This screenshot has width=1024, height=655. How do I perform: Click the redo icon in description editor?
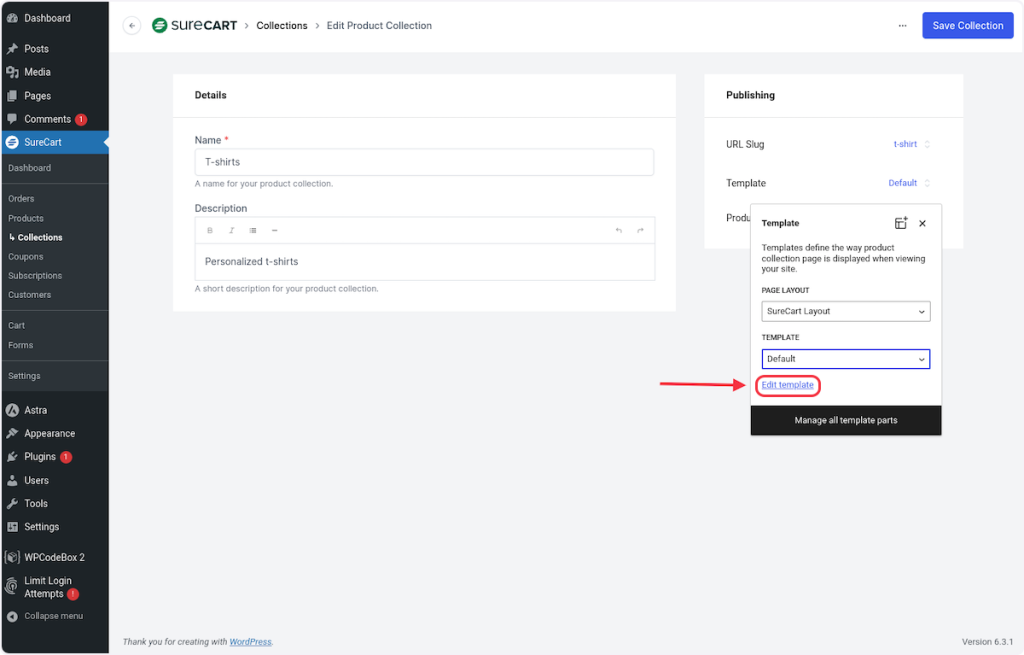pyautogui.click(x=640, y=231)
